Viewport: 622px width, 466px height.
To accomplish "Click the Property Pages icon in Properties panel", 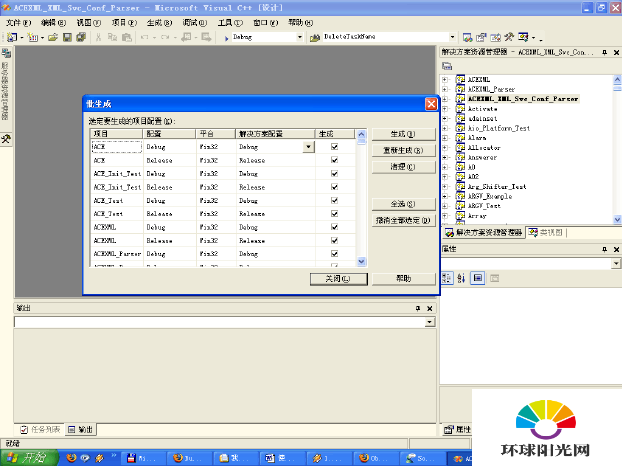I will 494,278.
